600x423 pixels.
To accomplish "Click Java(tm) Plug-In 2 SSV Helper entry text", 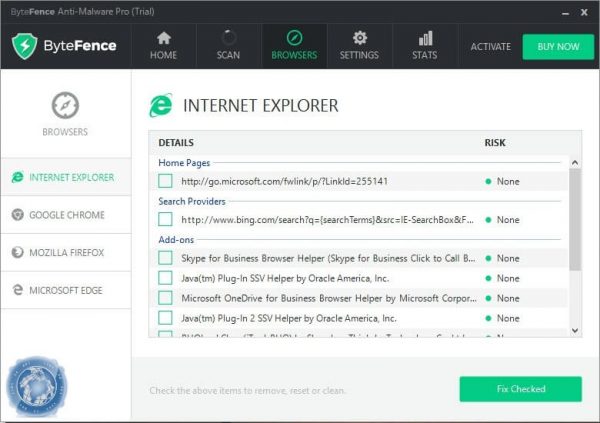I will (x=289, y=318).
